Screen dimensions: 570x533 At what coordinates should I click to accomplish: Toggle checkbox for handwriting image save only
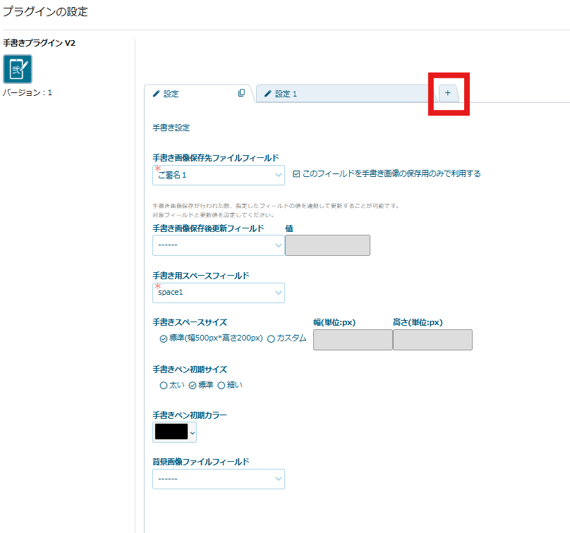coord(296,174)
